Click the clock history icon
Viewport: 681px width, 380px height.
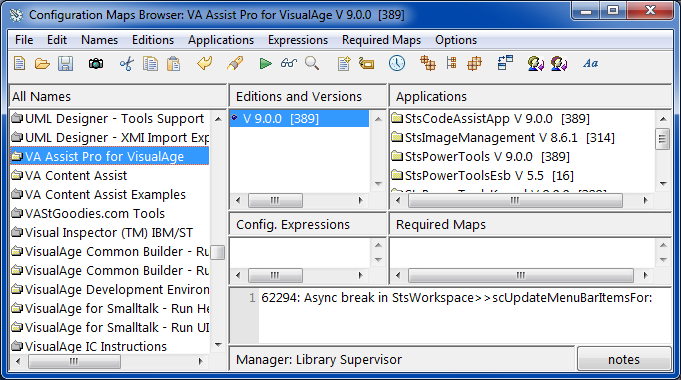397,63
